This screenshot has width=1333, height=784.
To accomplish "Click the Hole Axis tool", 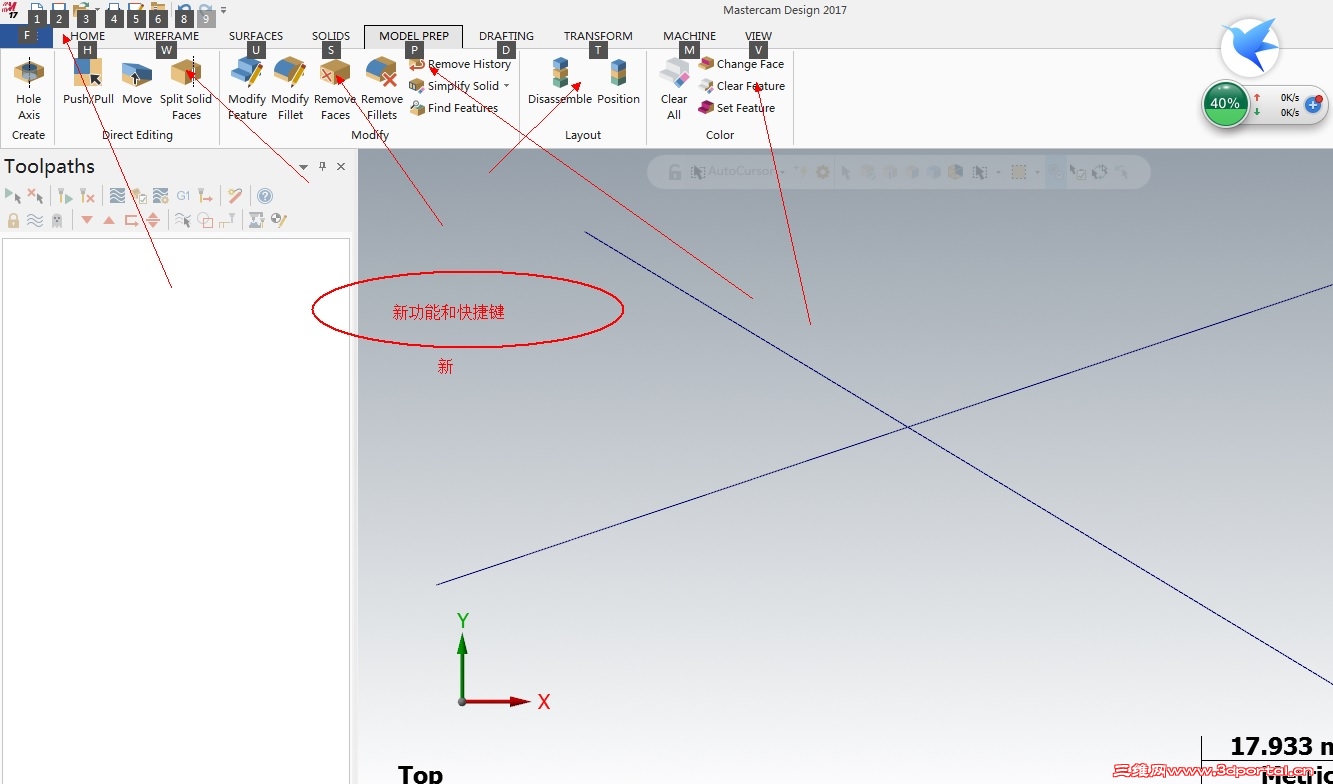I will 28,90.
